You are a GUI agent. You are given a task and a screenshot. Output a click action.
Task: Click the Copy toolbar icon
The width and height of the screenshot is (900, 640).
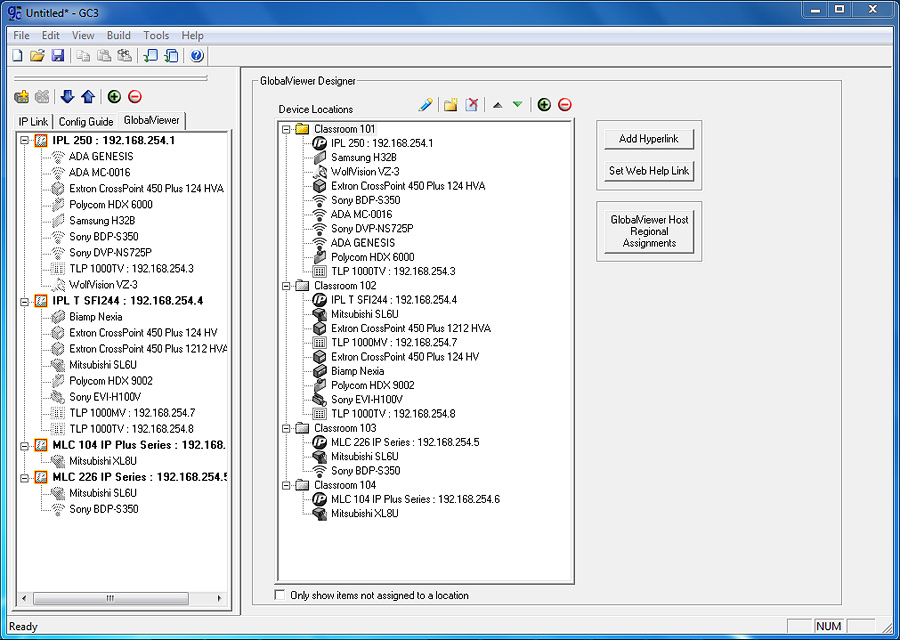click(x=84, y=56)
